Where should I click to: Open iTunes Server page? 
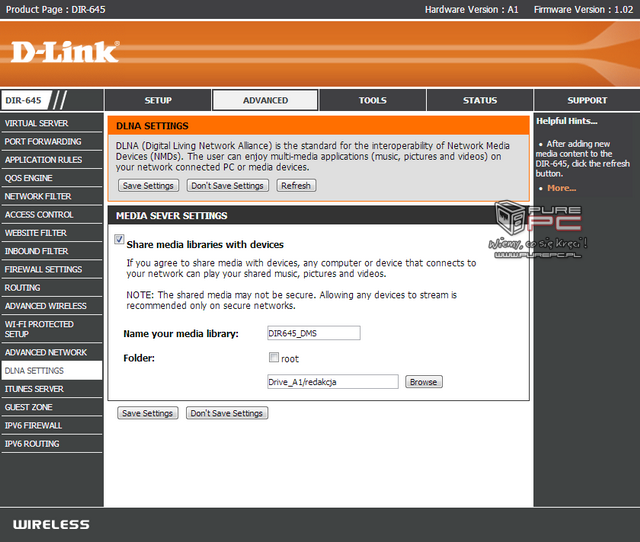click(51, 389)
